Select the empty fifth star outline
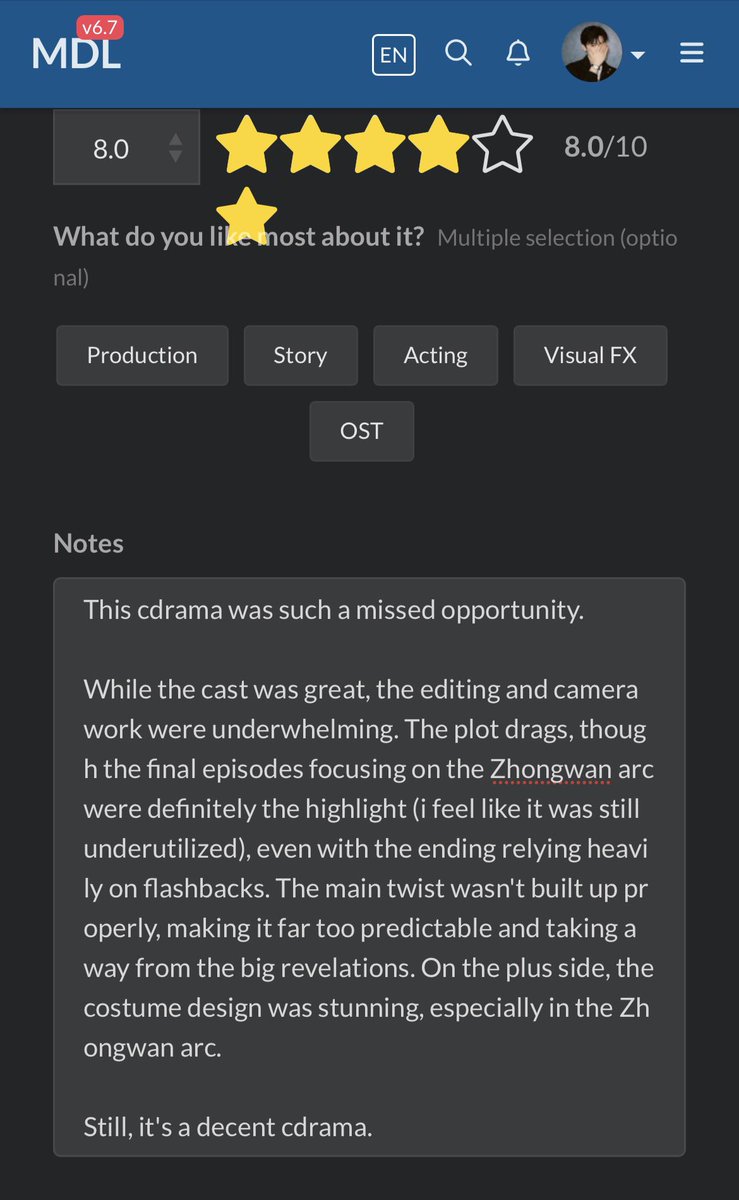Viewport: 739px width, 1200px height. (x=502, y=147)
